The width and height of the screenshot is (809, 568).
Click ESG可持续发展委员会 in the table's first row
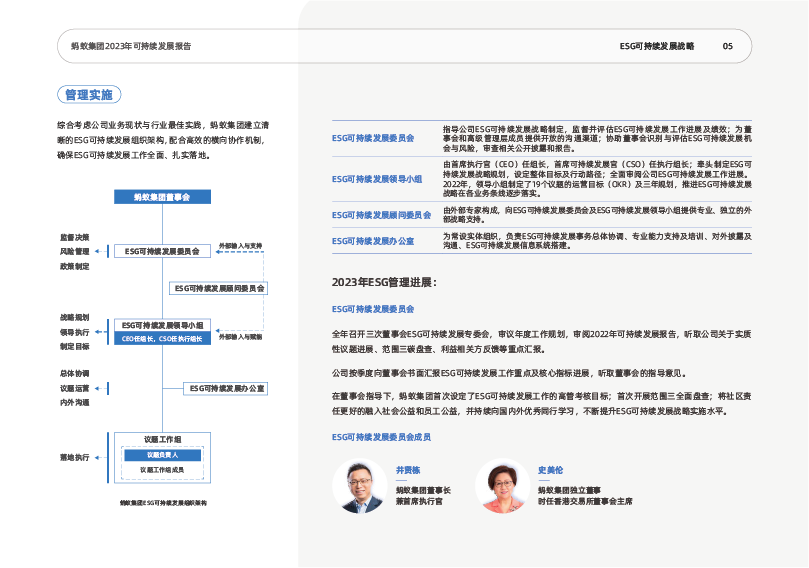(x=373, y=138)
